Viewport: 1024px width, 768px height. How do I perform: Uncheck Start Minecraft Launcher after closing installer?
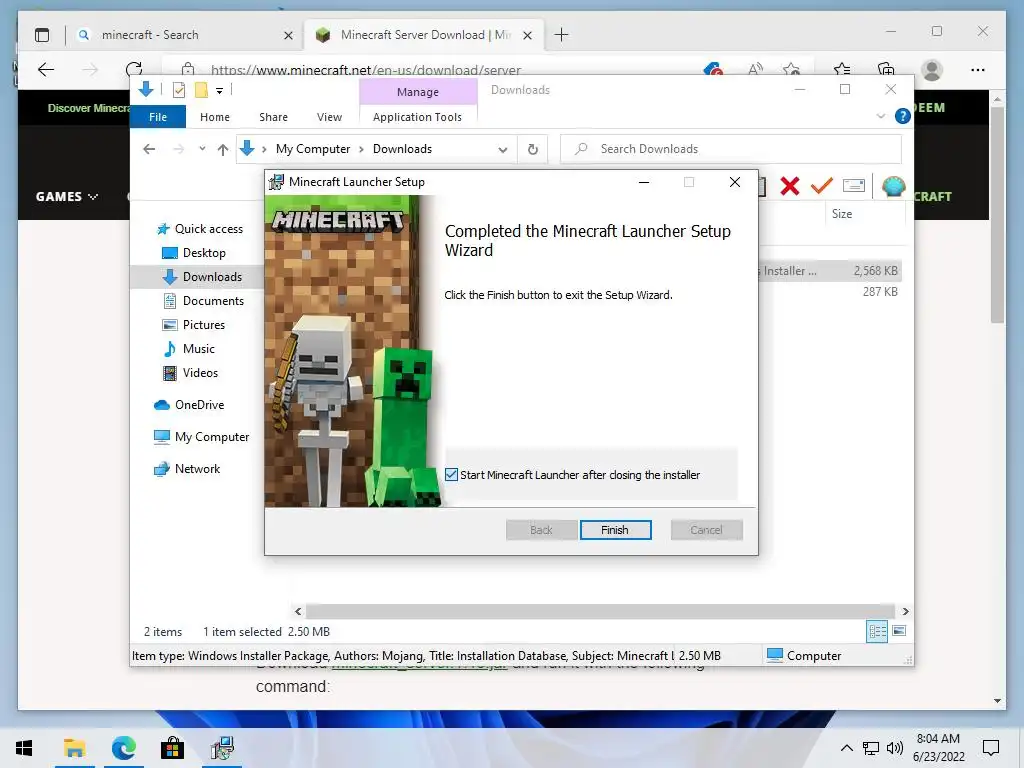451,475
